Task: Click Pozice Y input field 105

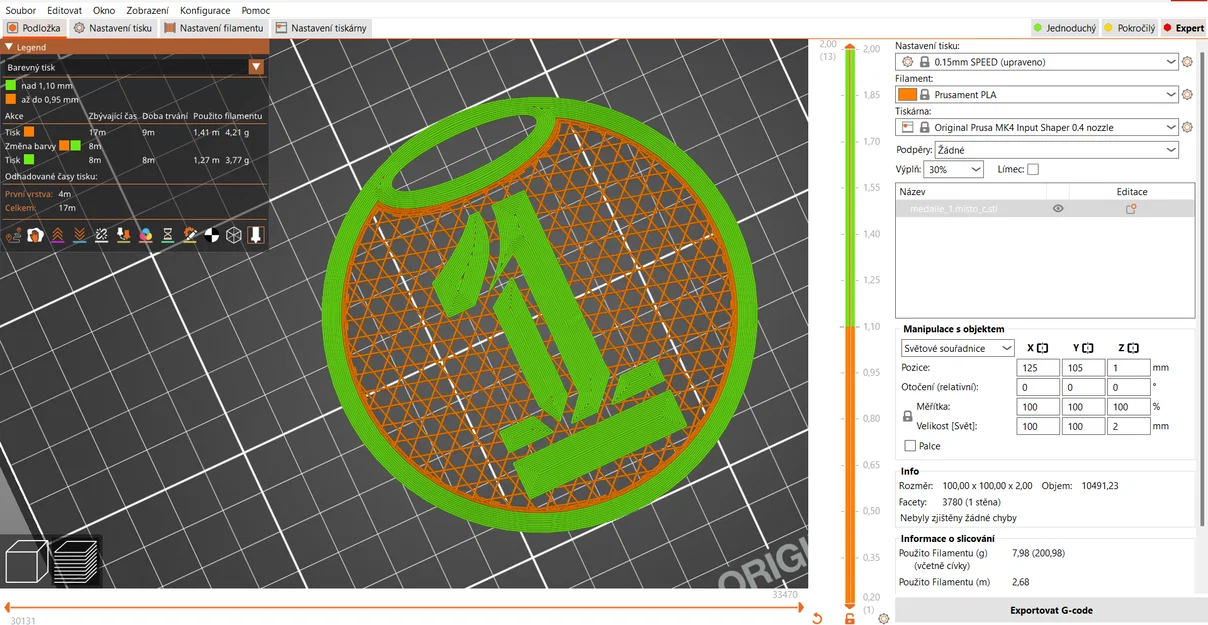Action: [x=1083, y=368]
